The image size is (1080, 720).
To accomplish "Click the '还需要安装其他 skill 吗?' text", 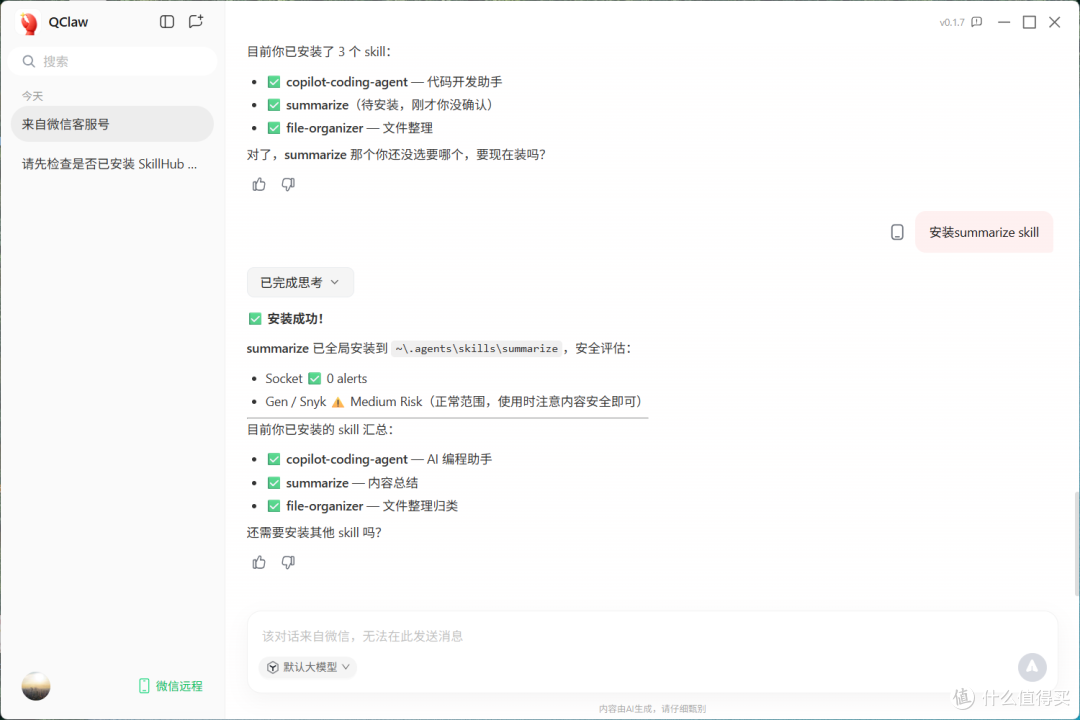I will (314, 533).
